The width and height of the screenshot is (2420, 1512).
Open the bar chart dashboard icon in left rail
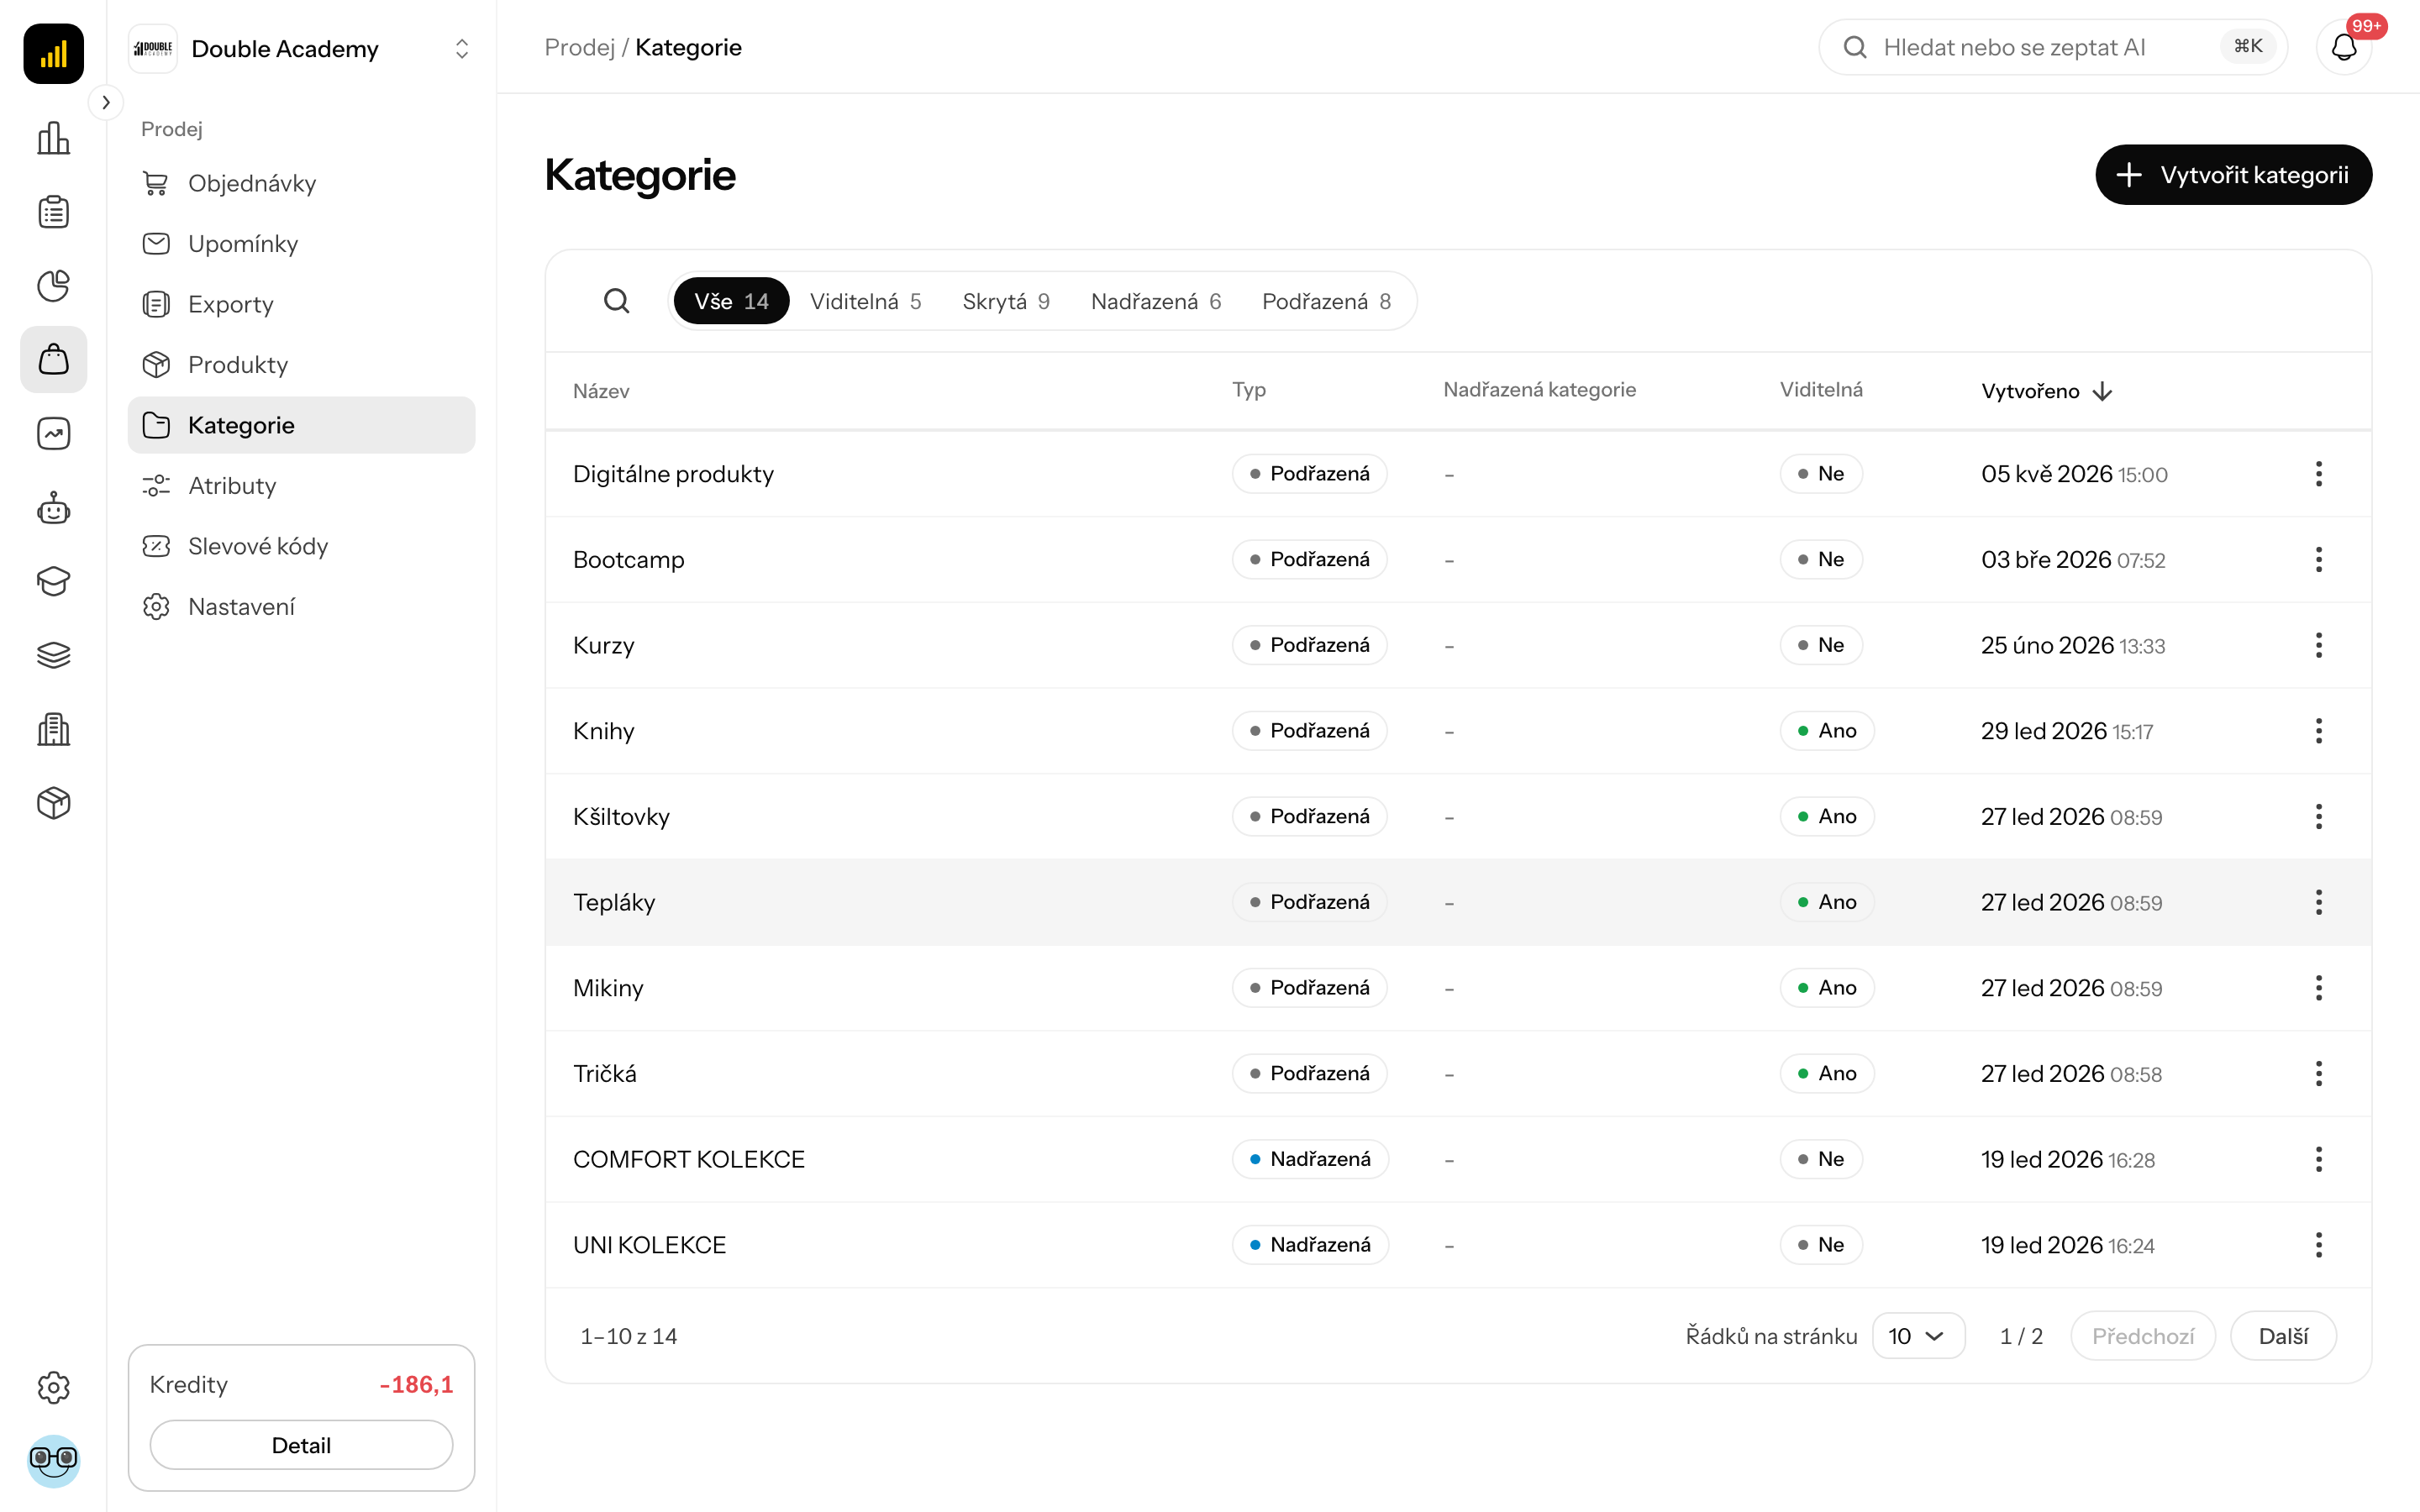[53, 138]
